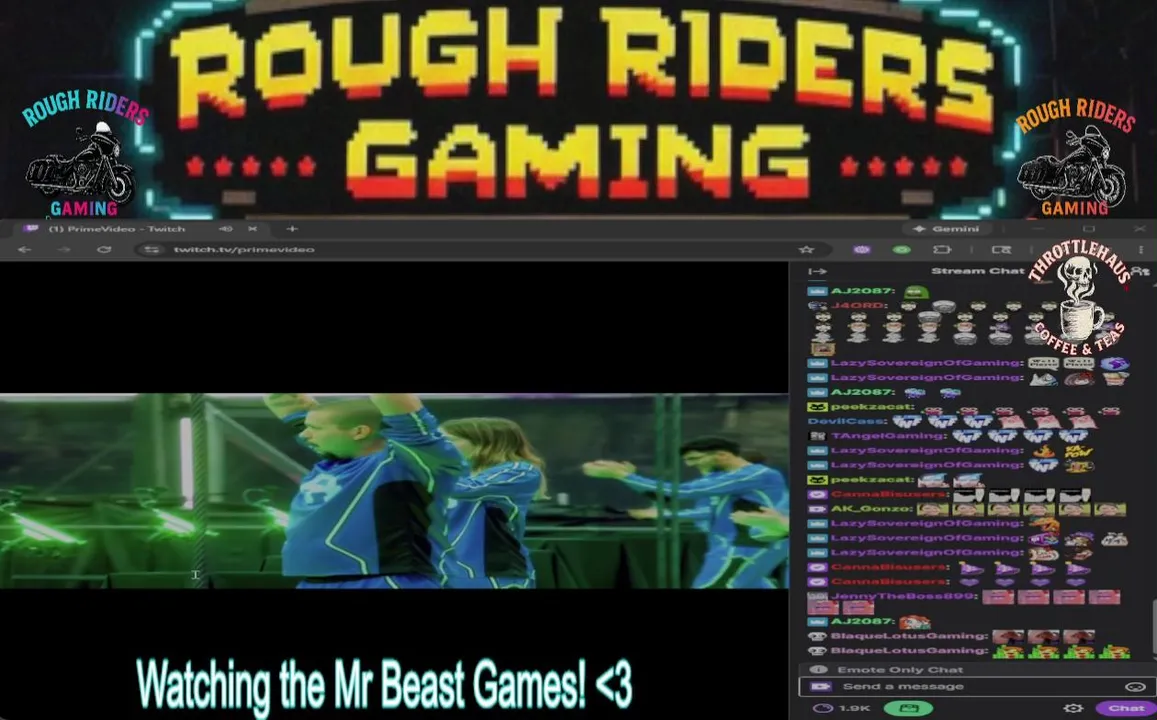Click the badge next to AK_Gonzo

[x=817, y=509]
